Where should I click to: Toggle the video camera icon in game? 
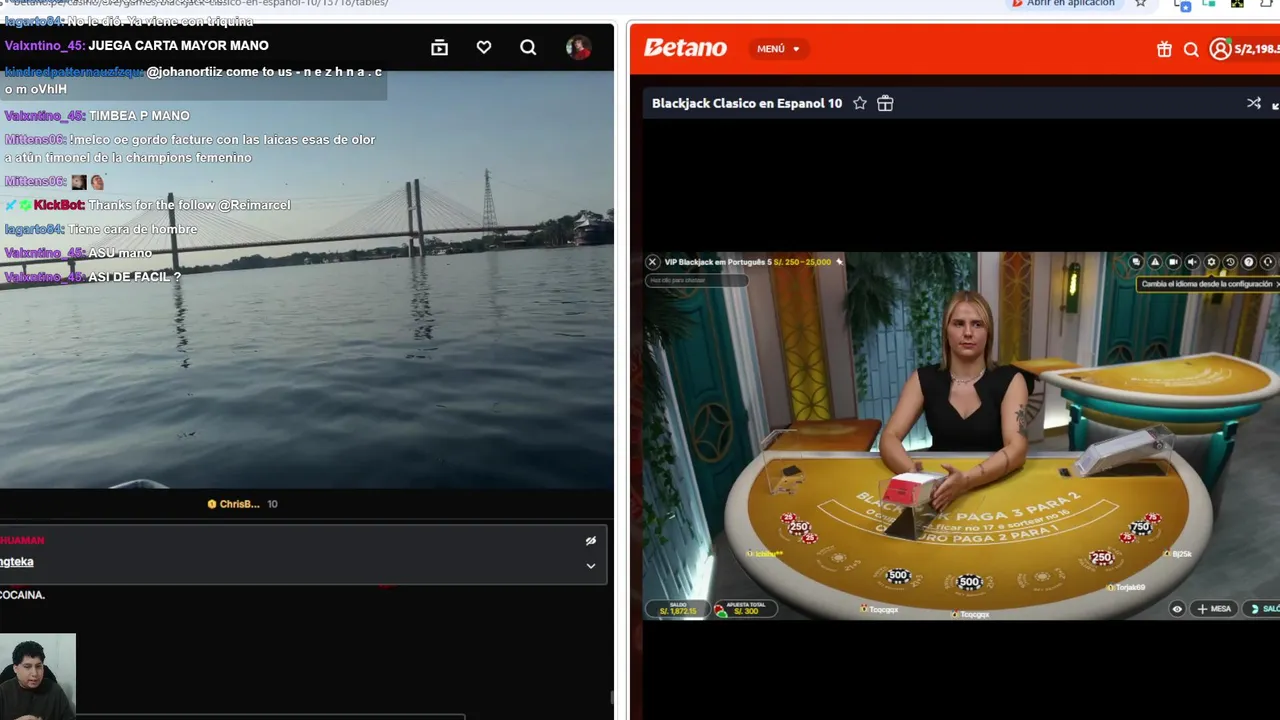coord(1174,262)
